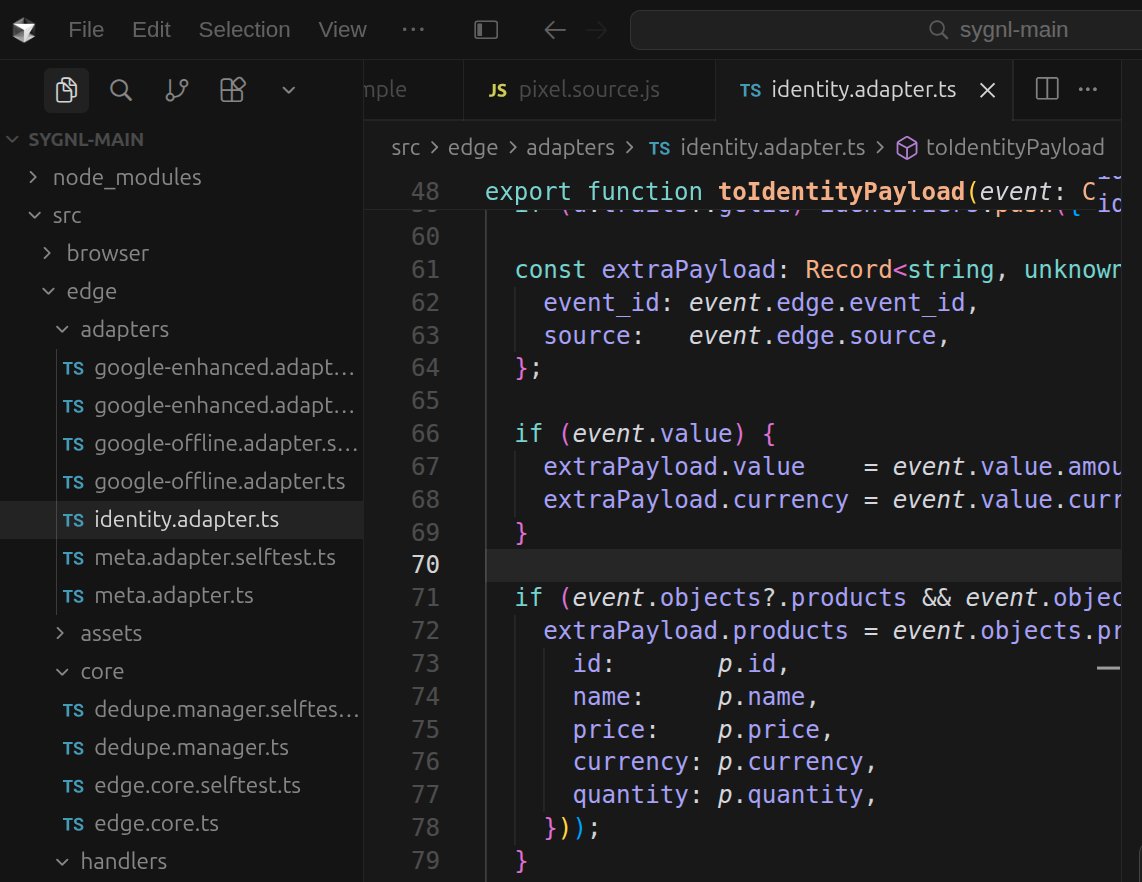Click sticky scroll line toIdentityPayload function
1142x882 pixels.
tap(742, 192)
